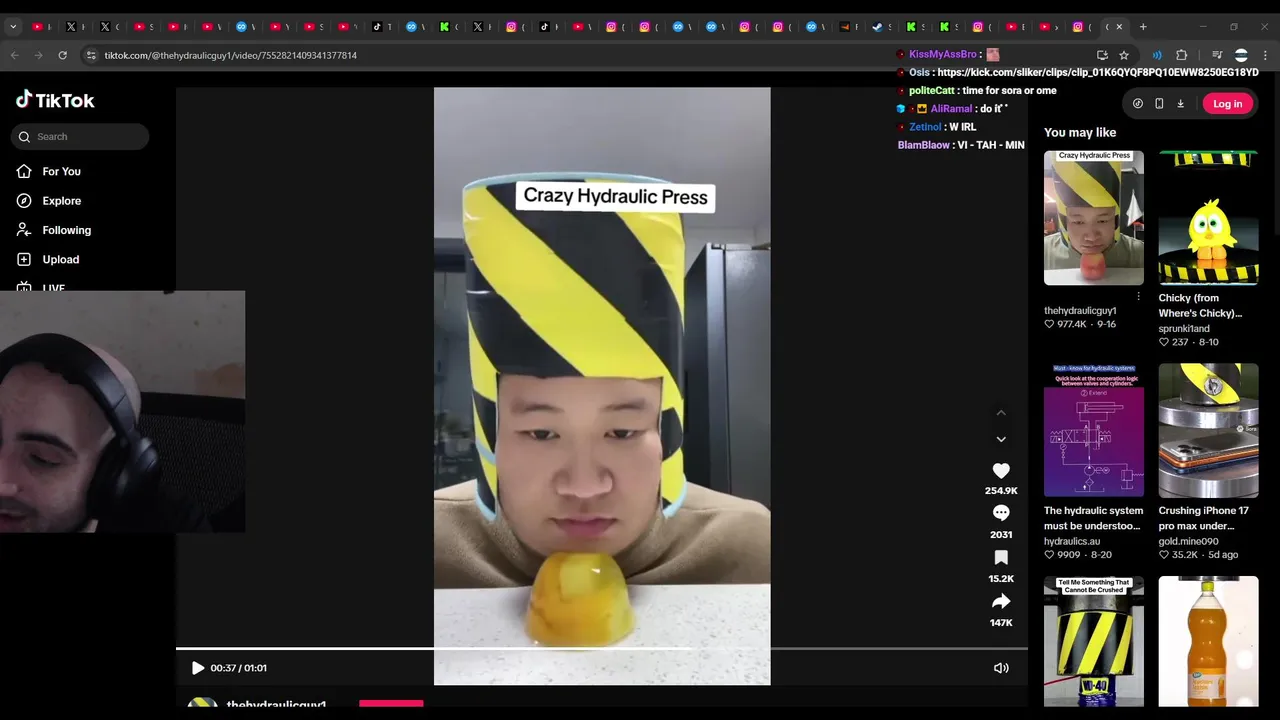
Task: Click the install app icon in address bar
Action: (x=1102, y=55)
